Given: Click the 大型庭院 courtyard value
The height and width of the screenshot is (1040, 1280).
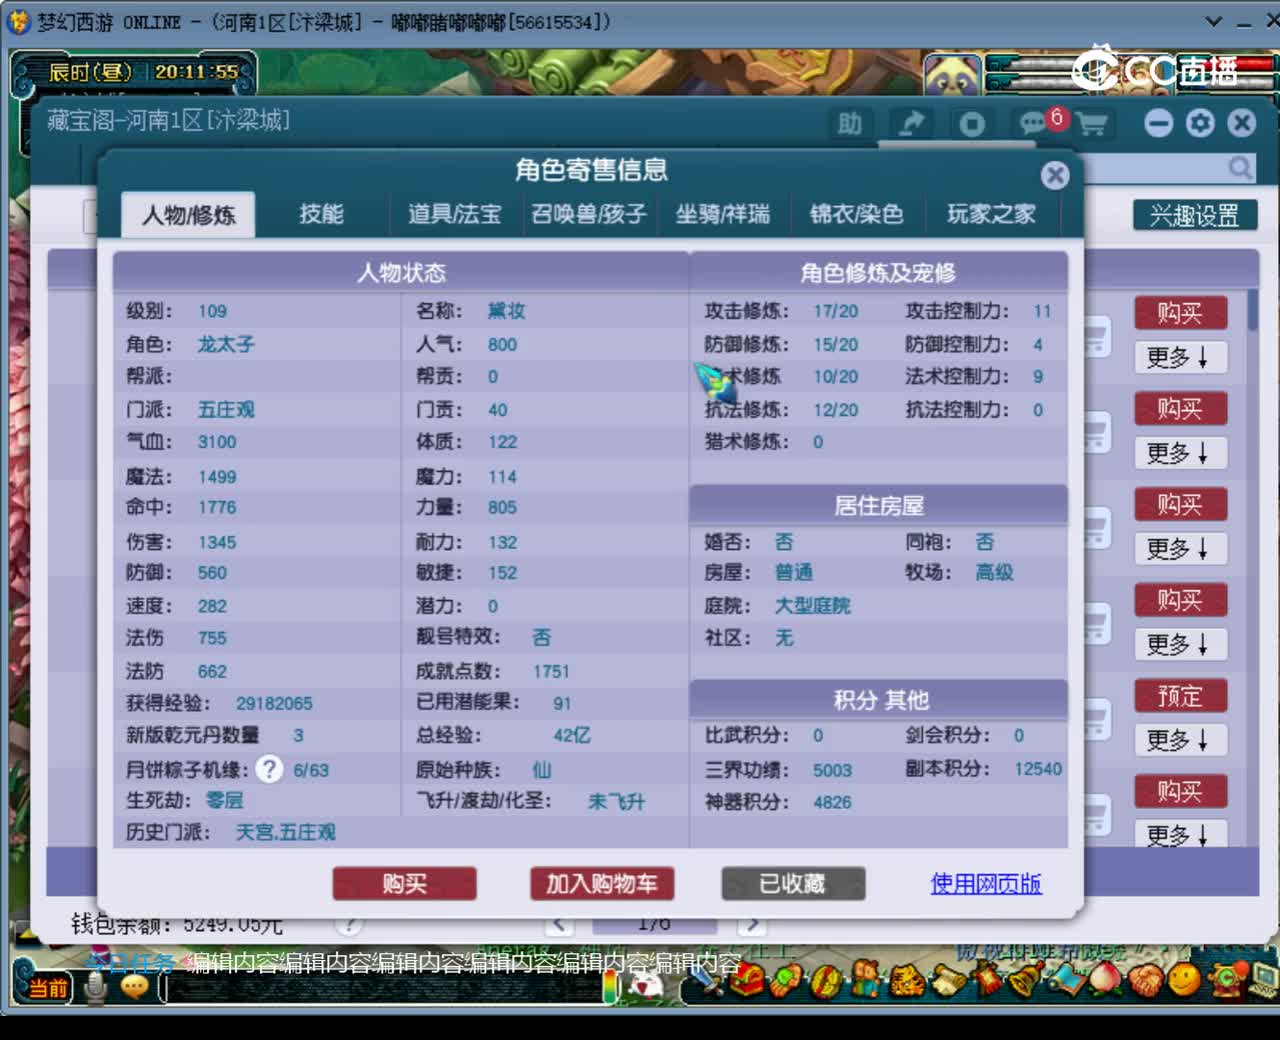Looking at the screenshot, I should coord(813,606).
